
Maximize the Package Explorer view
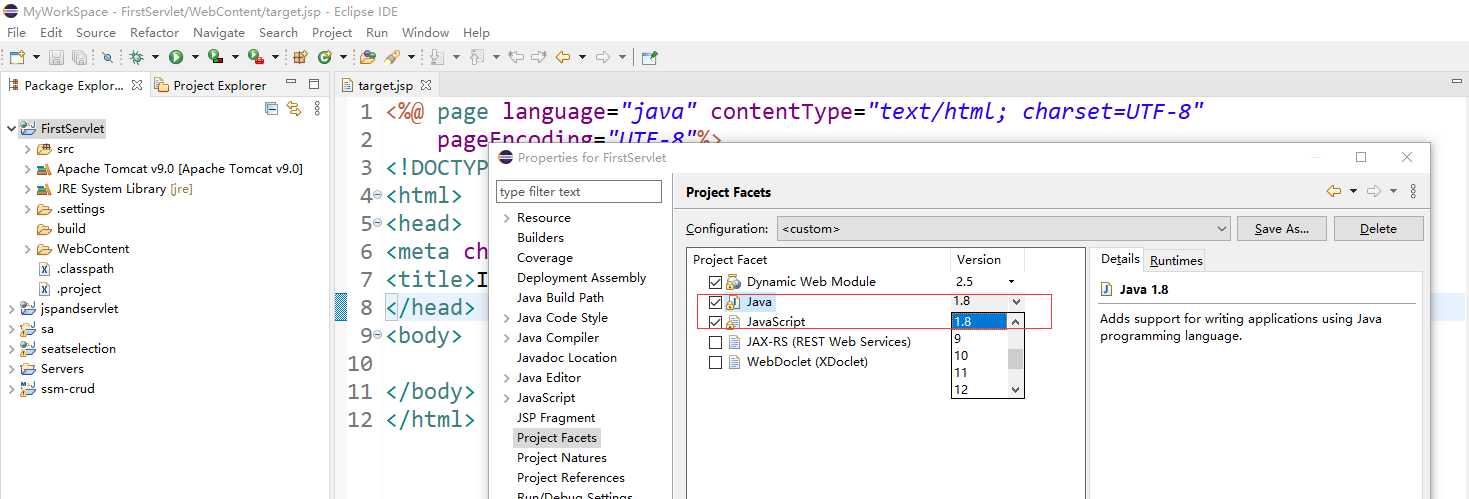[314, 84]
